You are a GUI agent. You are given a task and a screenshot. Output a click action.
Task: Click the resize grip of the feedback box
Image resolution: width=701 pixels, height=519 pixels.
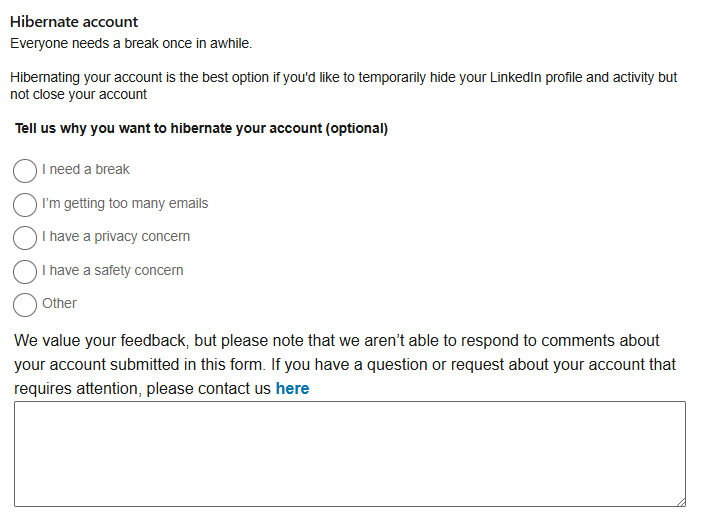[x=680, y=501]
